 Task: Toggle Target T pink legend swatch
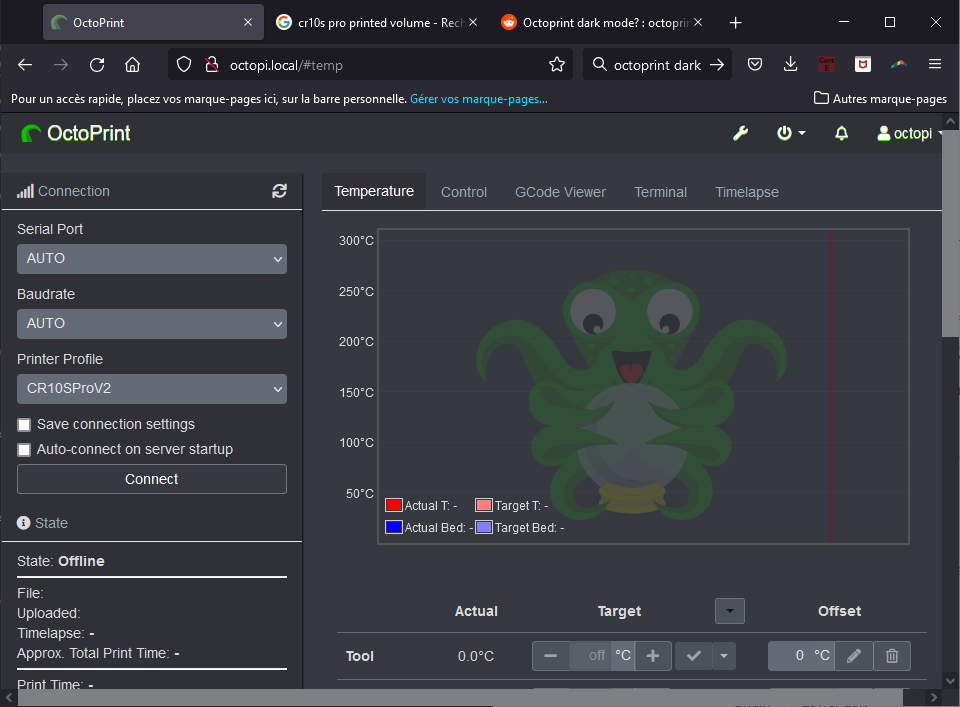[484, 505]
